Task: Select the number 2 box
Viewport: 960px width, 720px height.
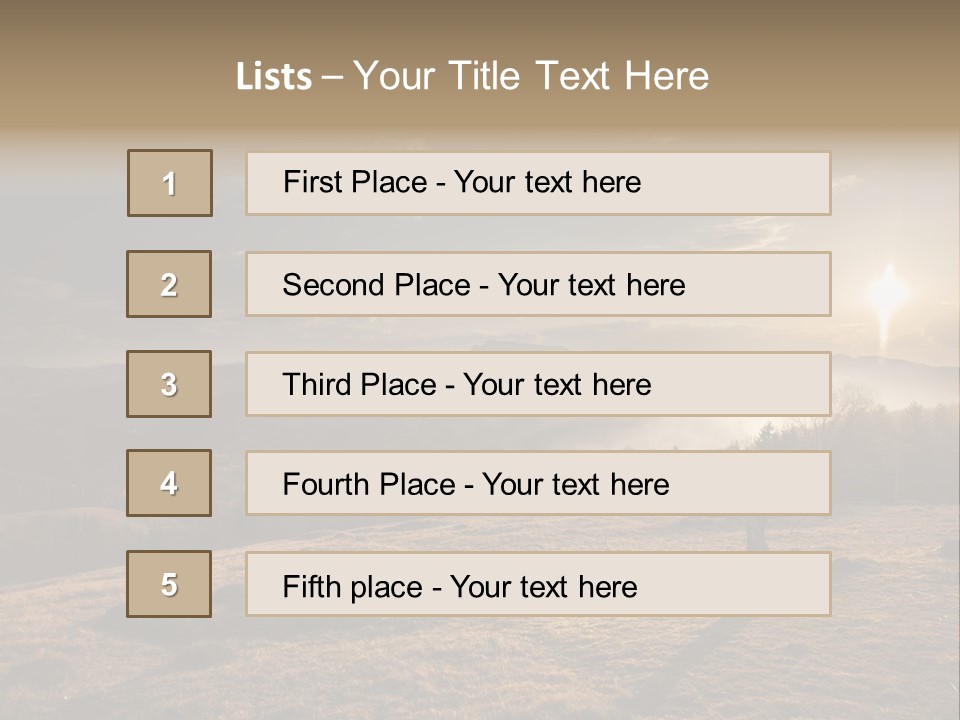Action: [169, 284]
